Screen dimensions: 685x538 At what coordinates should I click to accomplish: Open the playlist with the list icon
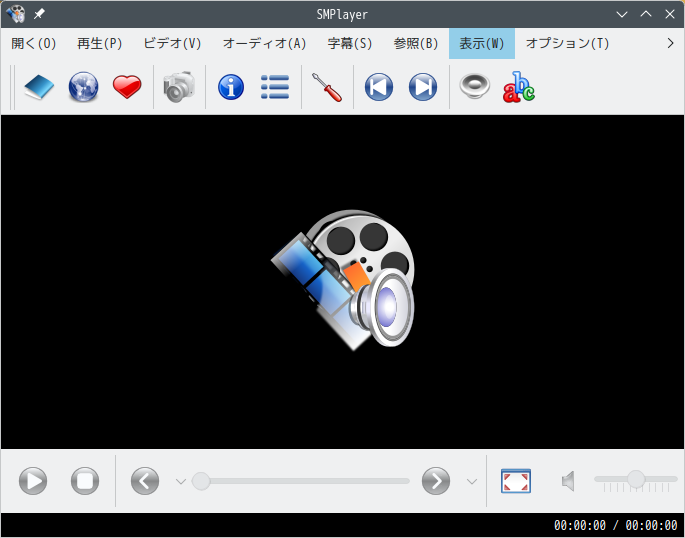click(x=275, y=87)
